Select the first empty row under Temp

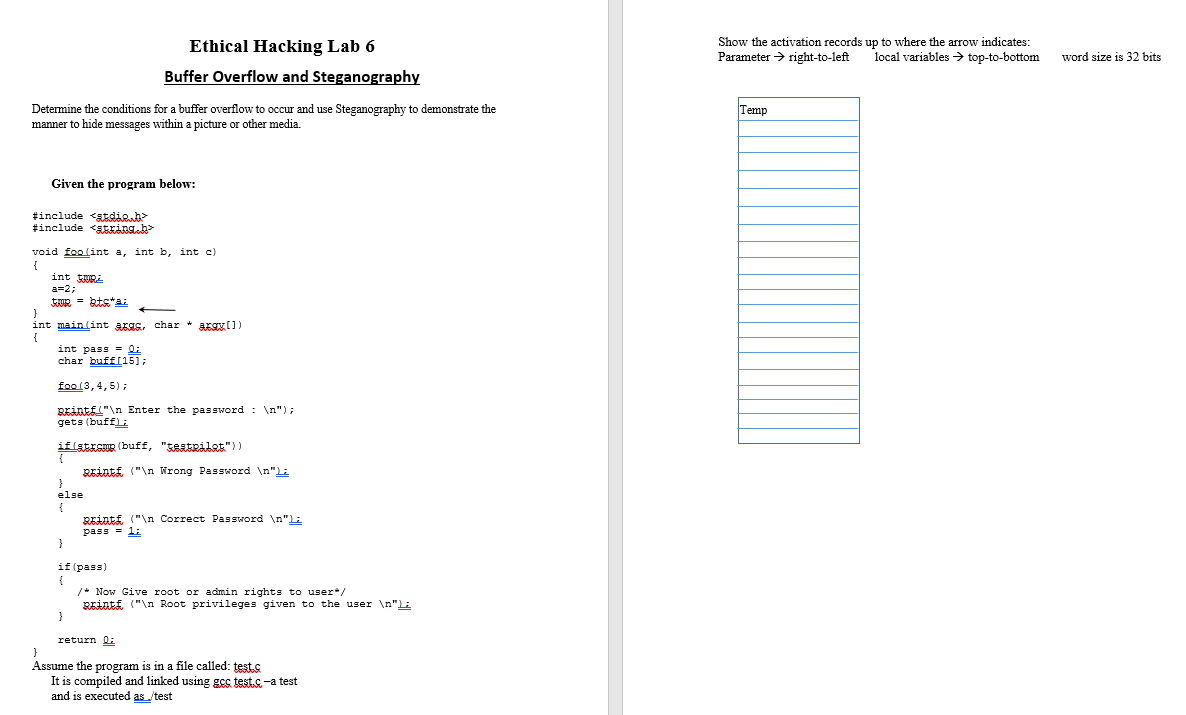798,127
